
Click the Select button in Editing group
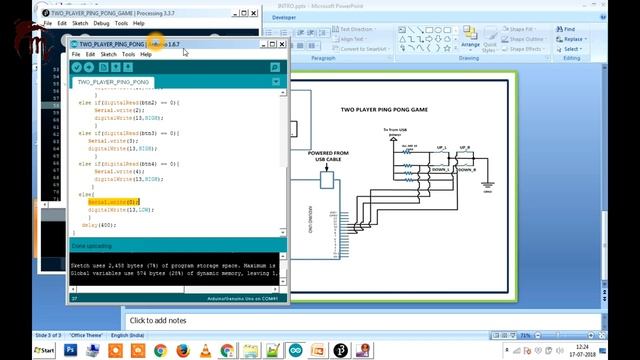tap(569, 49)
